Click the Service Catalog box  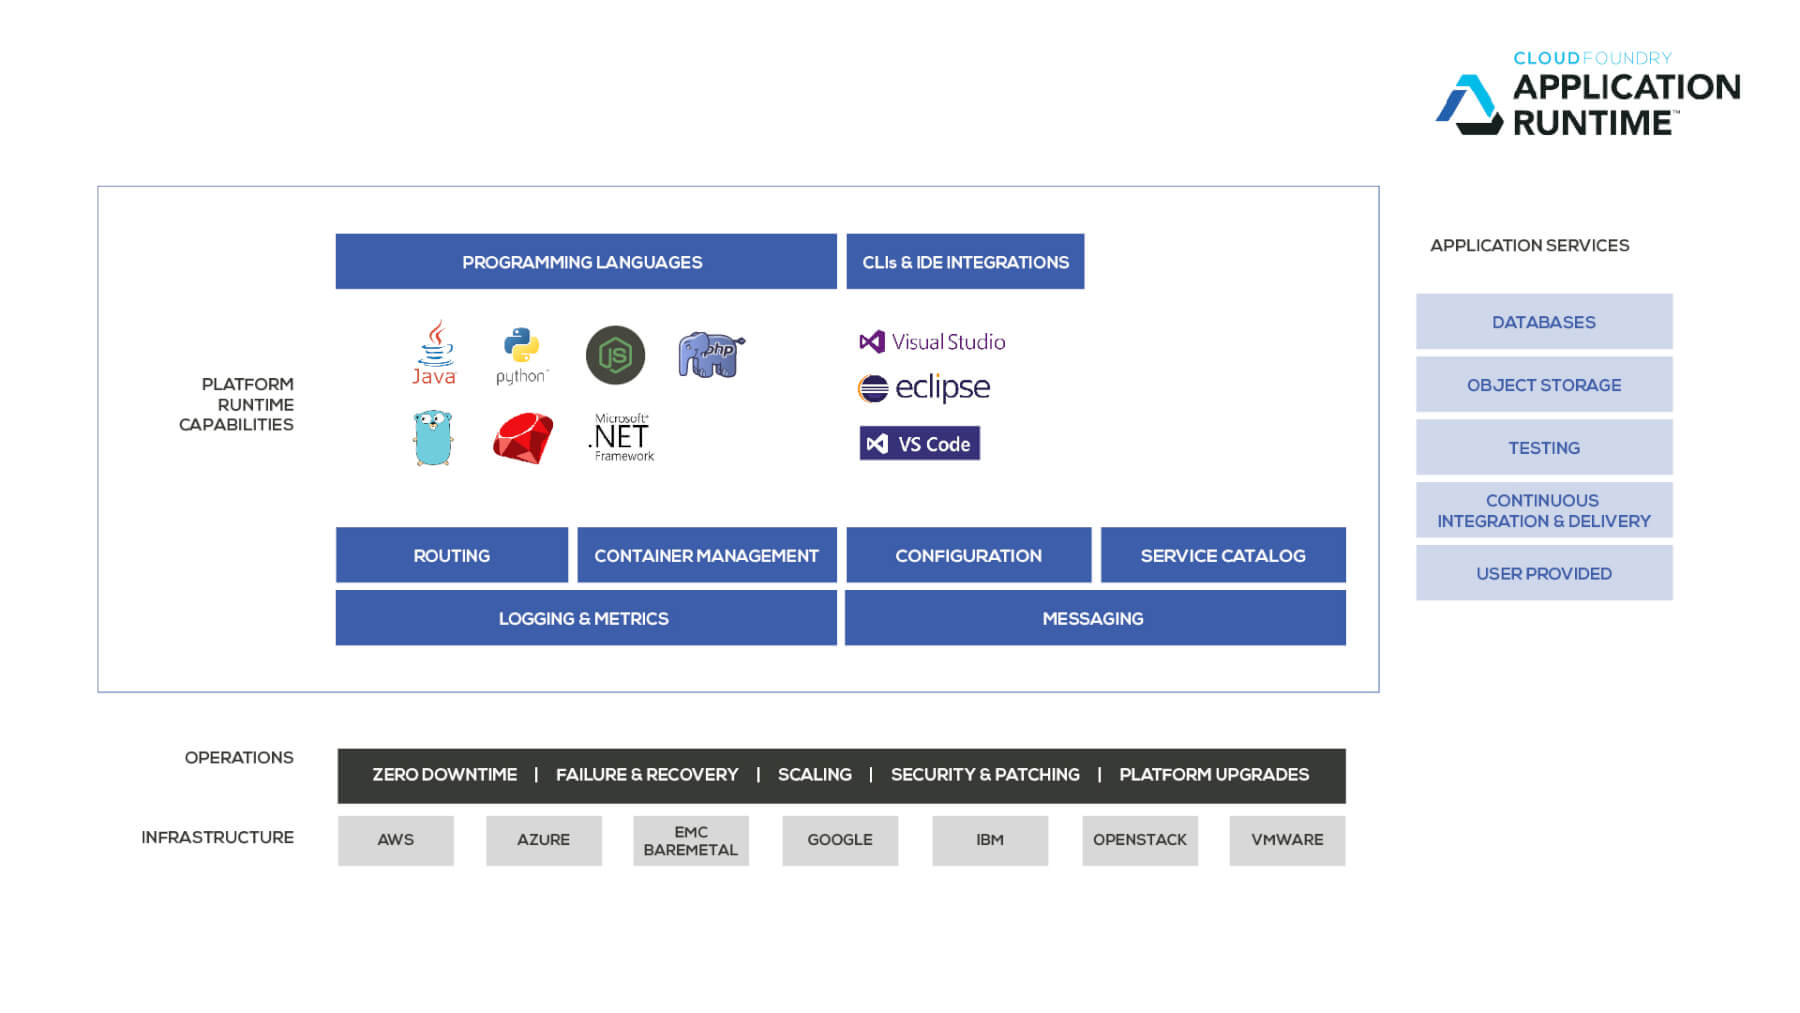1222,555
